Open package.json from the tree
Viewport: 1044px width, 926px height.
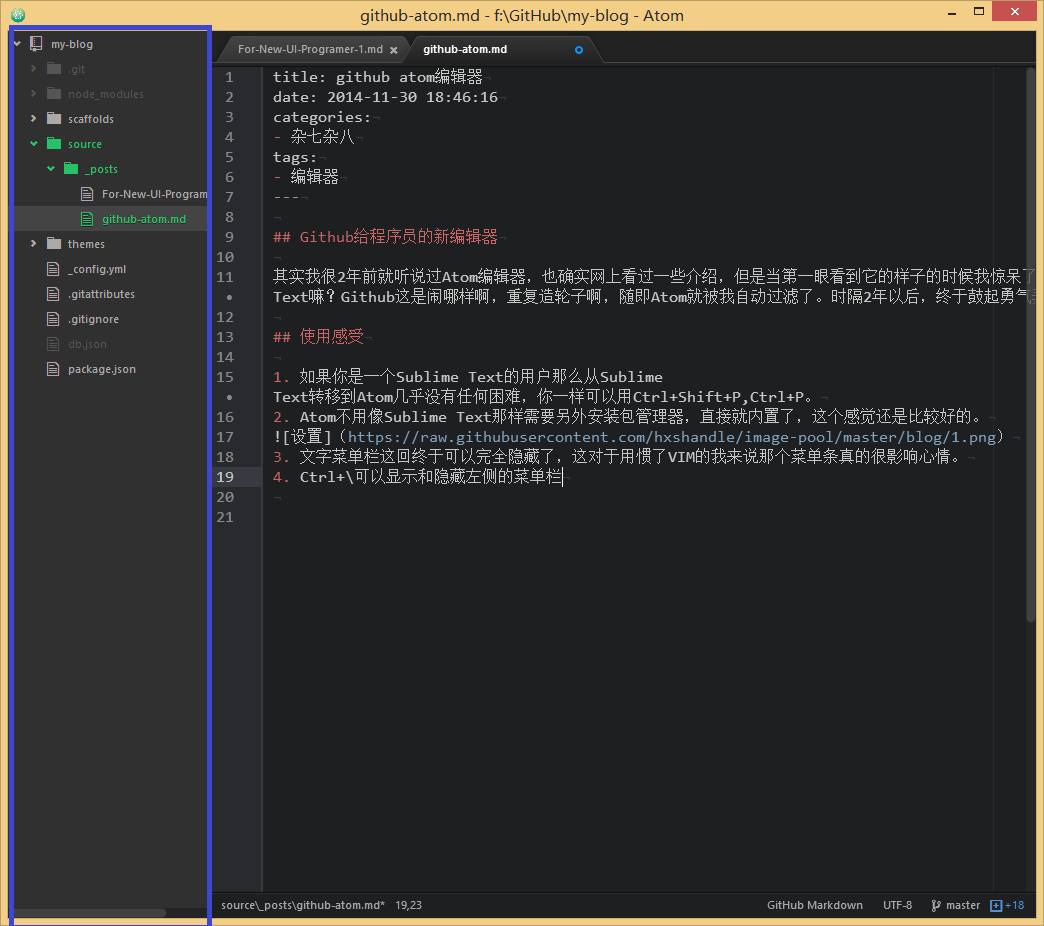pos(102,369)
